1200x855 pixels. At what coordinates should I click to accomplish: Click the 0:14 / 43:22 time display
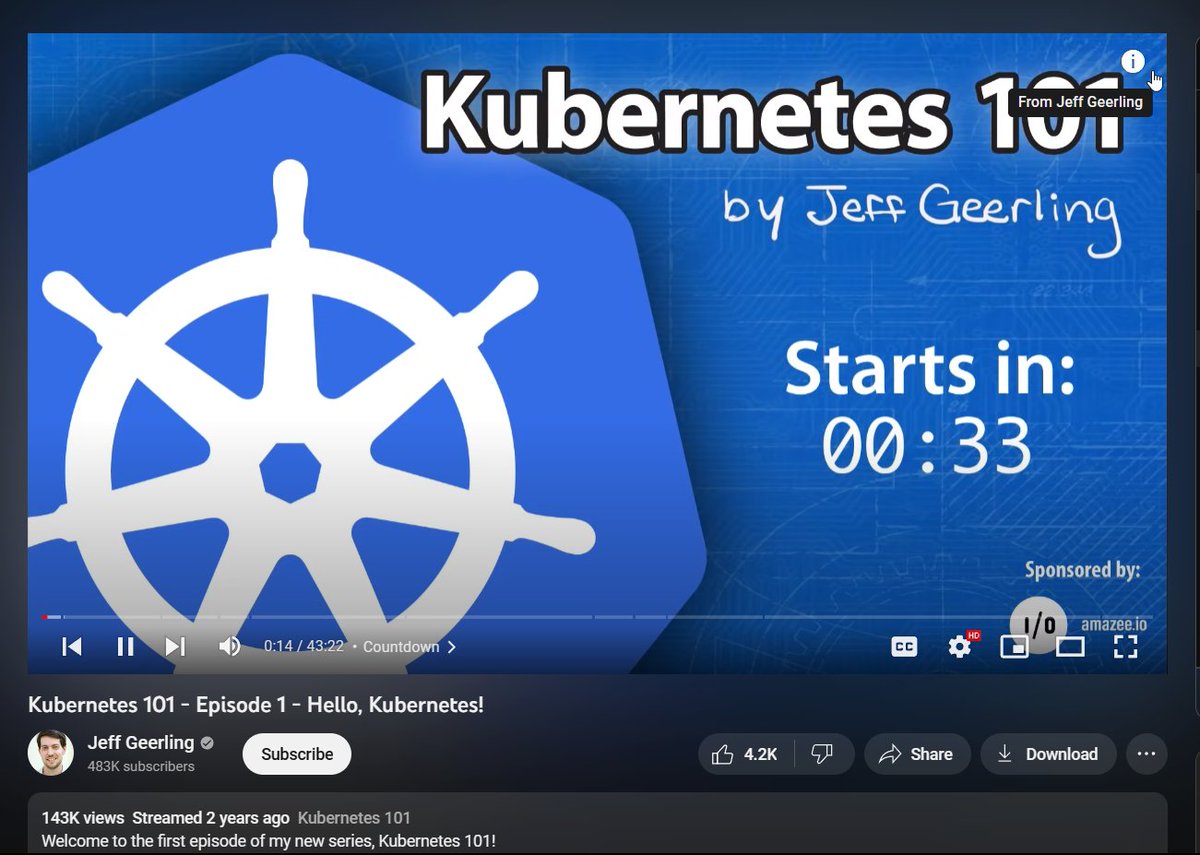pyautogui.click(x=304, y=647)
